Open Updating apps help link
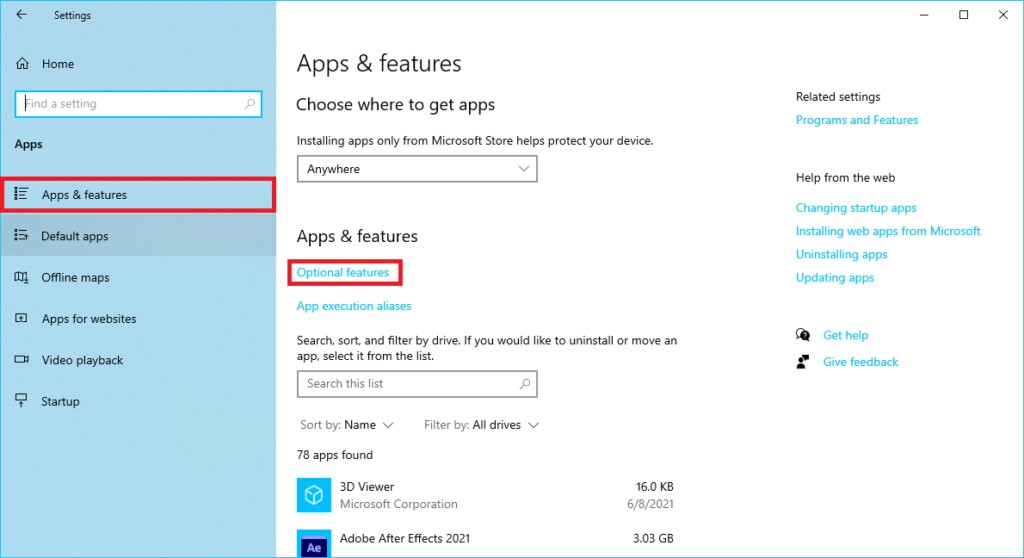Screen dimensions: 1024x558 point(835,278)
